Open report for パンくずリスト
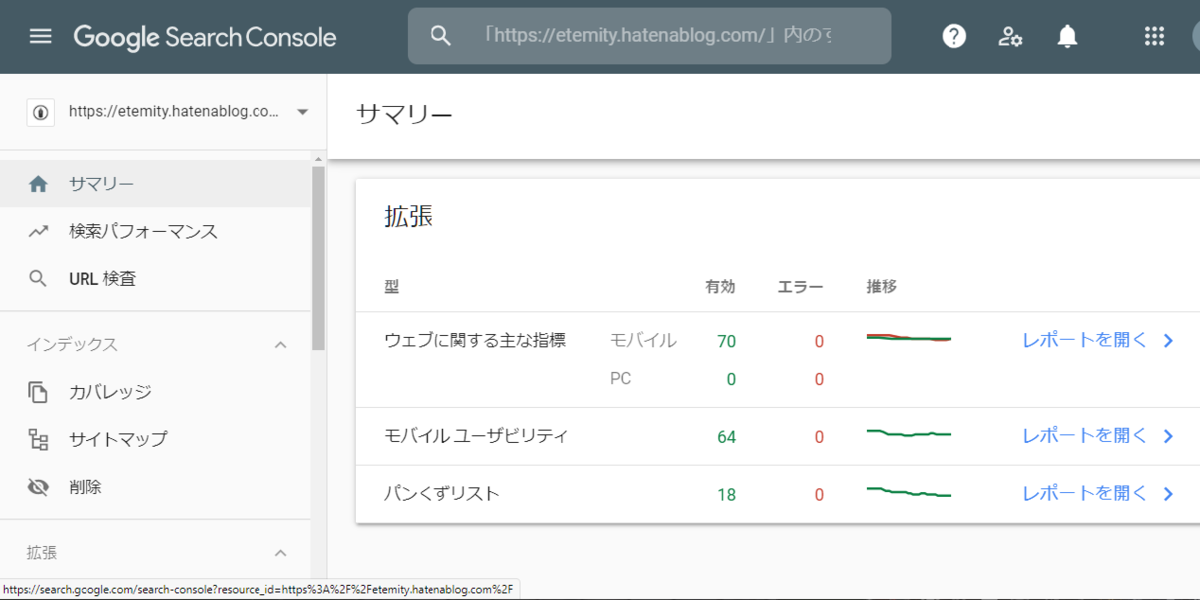The height and width of the screenshot is (600, 1200). [1085, 493]
